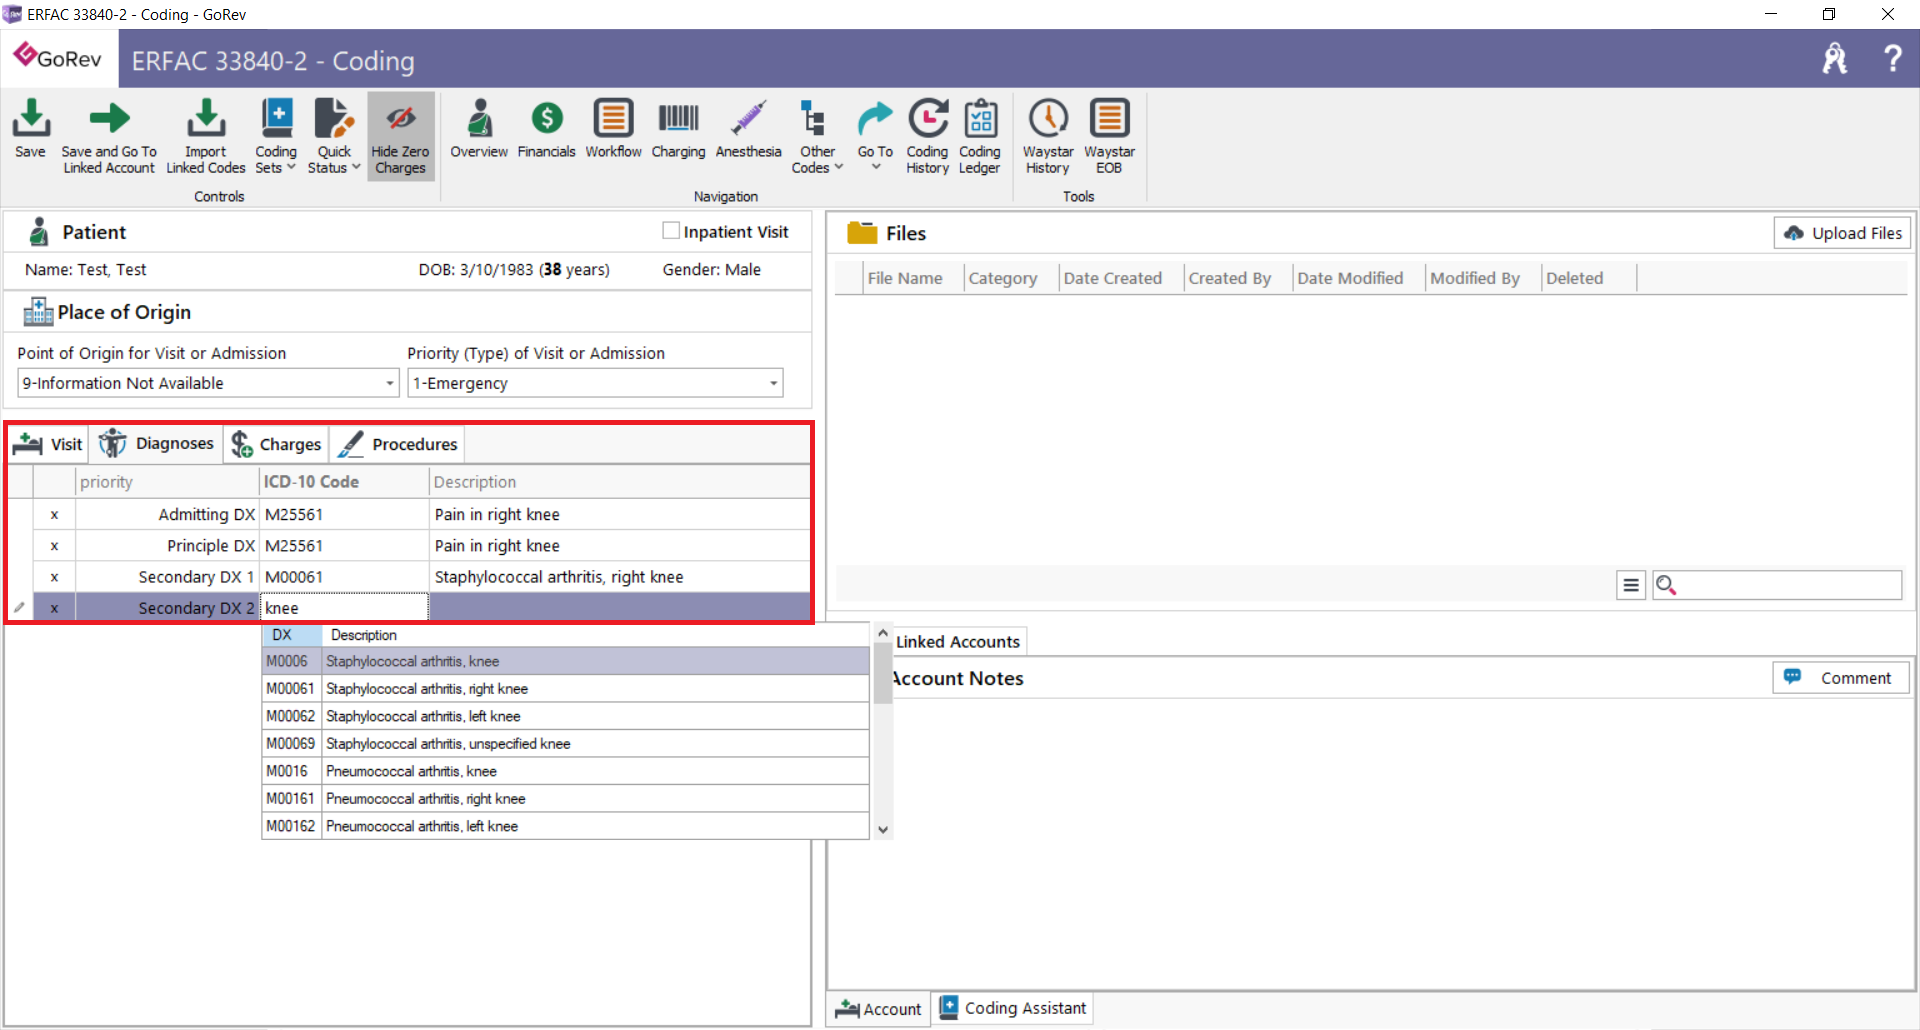Click the M00061 code in Secondary DX 1

point(344,577)
